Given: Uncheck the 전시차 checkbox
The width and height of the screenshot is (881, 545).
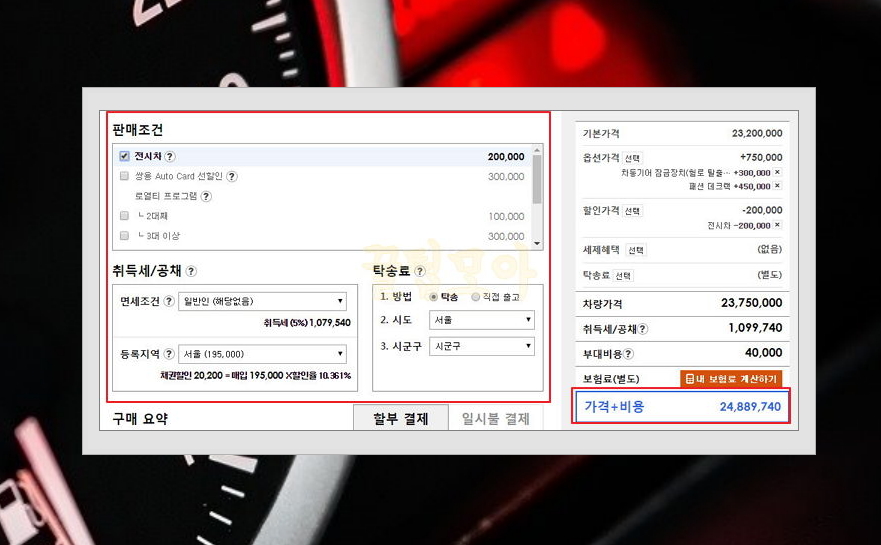Looking at the screenshot, I should coord(124,156).
